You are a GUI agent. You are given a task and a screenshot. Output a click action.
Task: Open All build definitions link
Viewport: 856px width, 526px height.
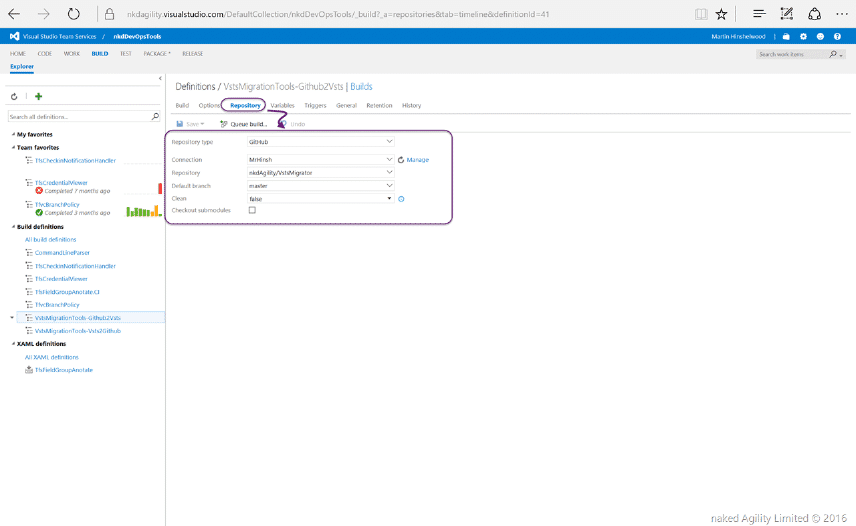pyautogui.click(x=50, y=240)
